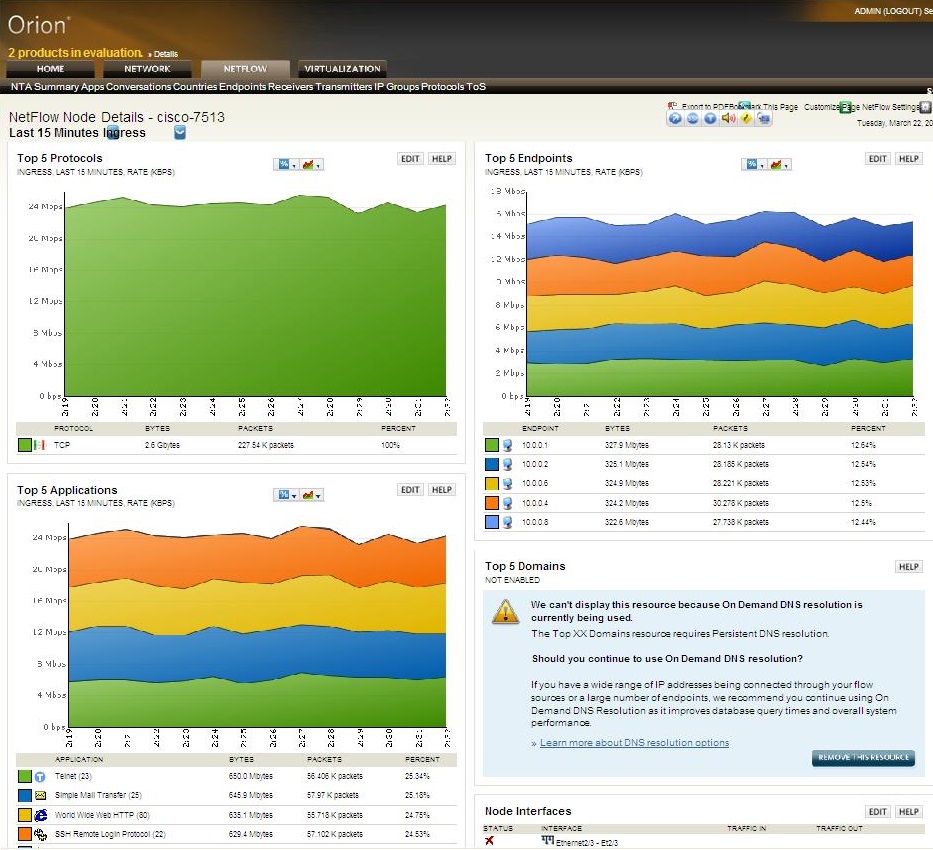Click the warning triangle in Top 5 Domains

click(506, 613)
